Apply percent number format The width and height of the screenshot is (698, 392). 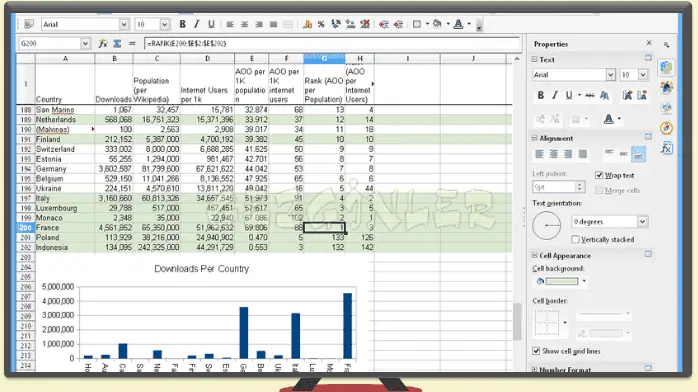click(321, 24)
